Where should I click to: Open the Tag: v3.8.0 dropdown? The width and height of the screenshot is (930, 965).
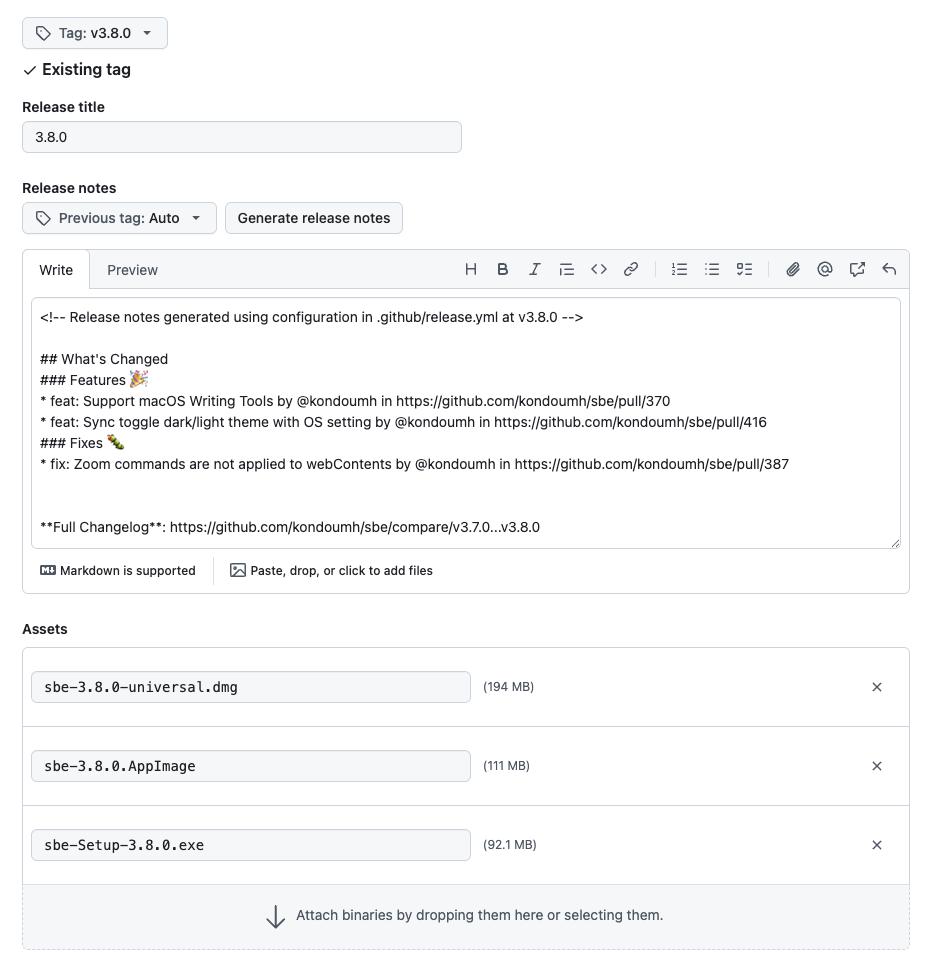pos(94,32)
